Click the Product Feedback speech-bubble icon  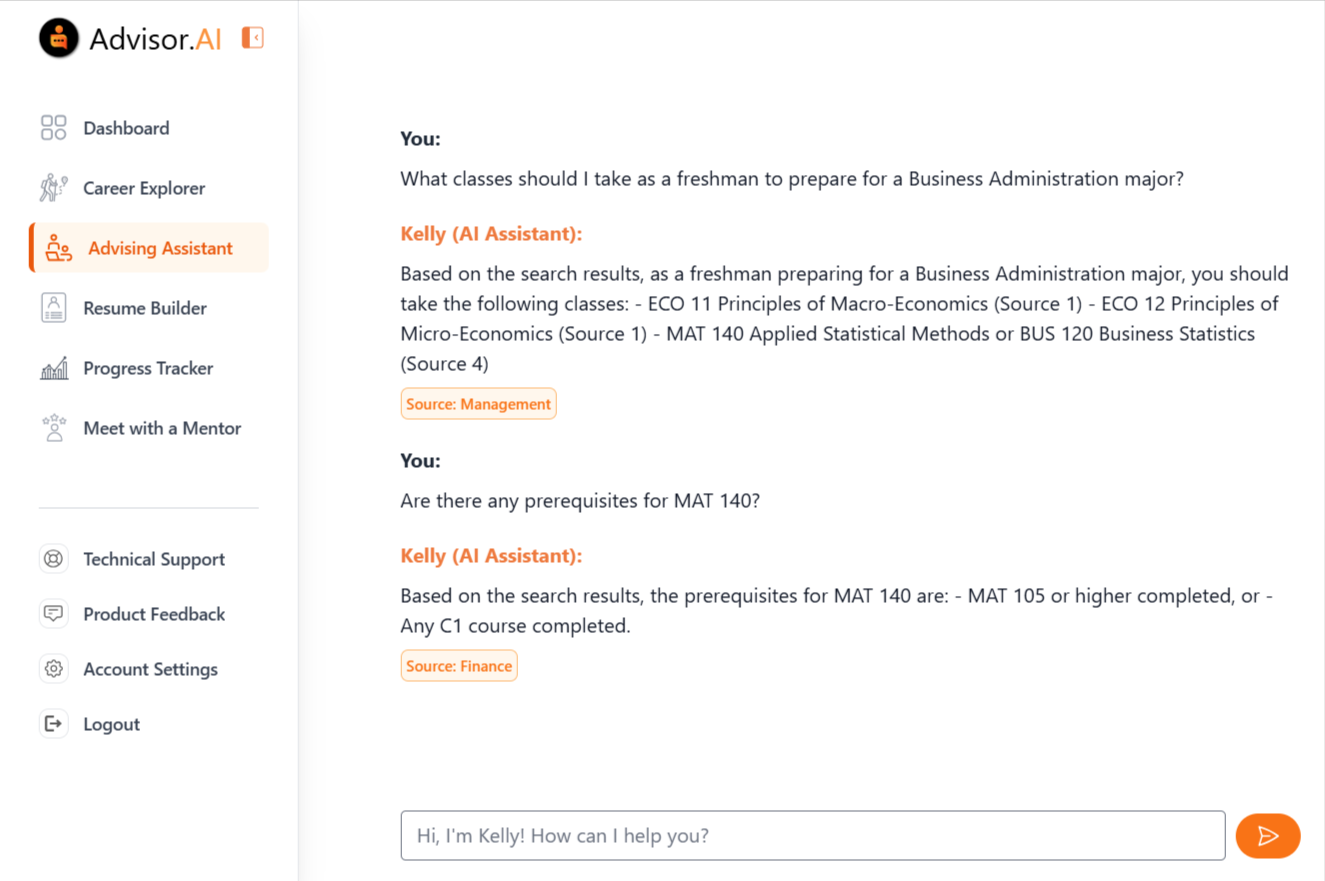pyautogui.click(x=54, y=614)
